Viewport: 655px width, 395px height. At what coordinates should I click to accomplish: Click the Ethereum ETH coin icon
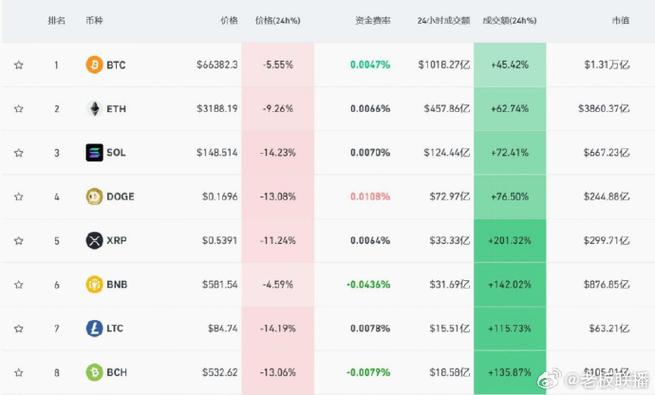click(95, 109)
